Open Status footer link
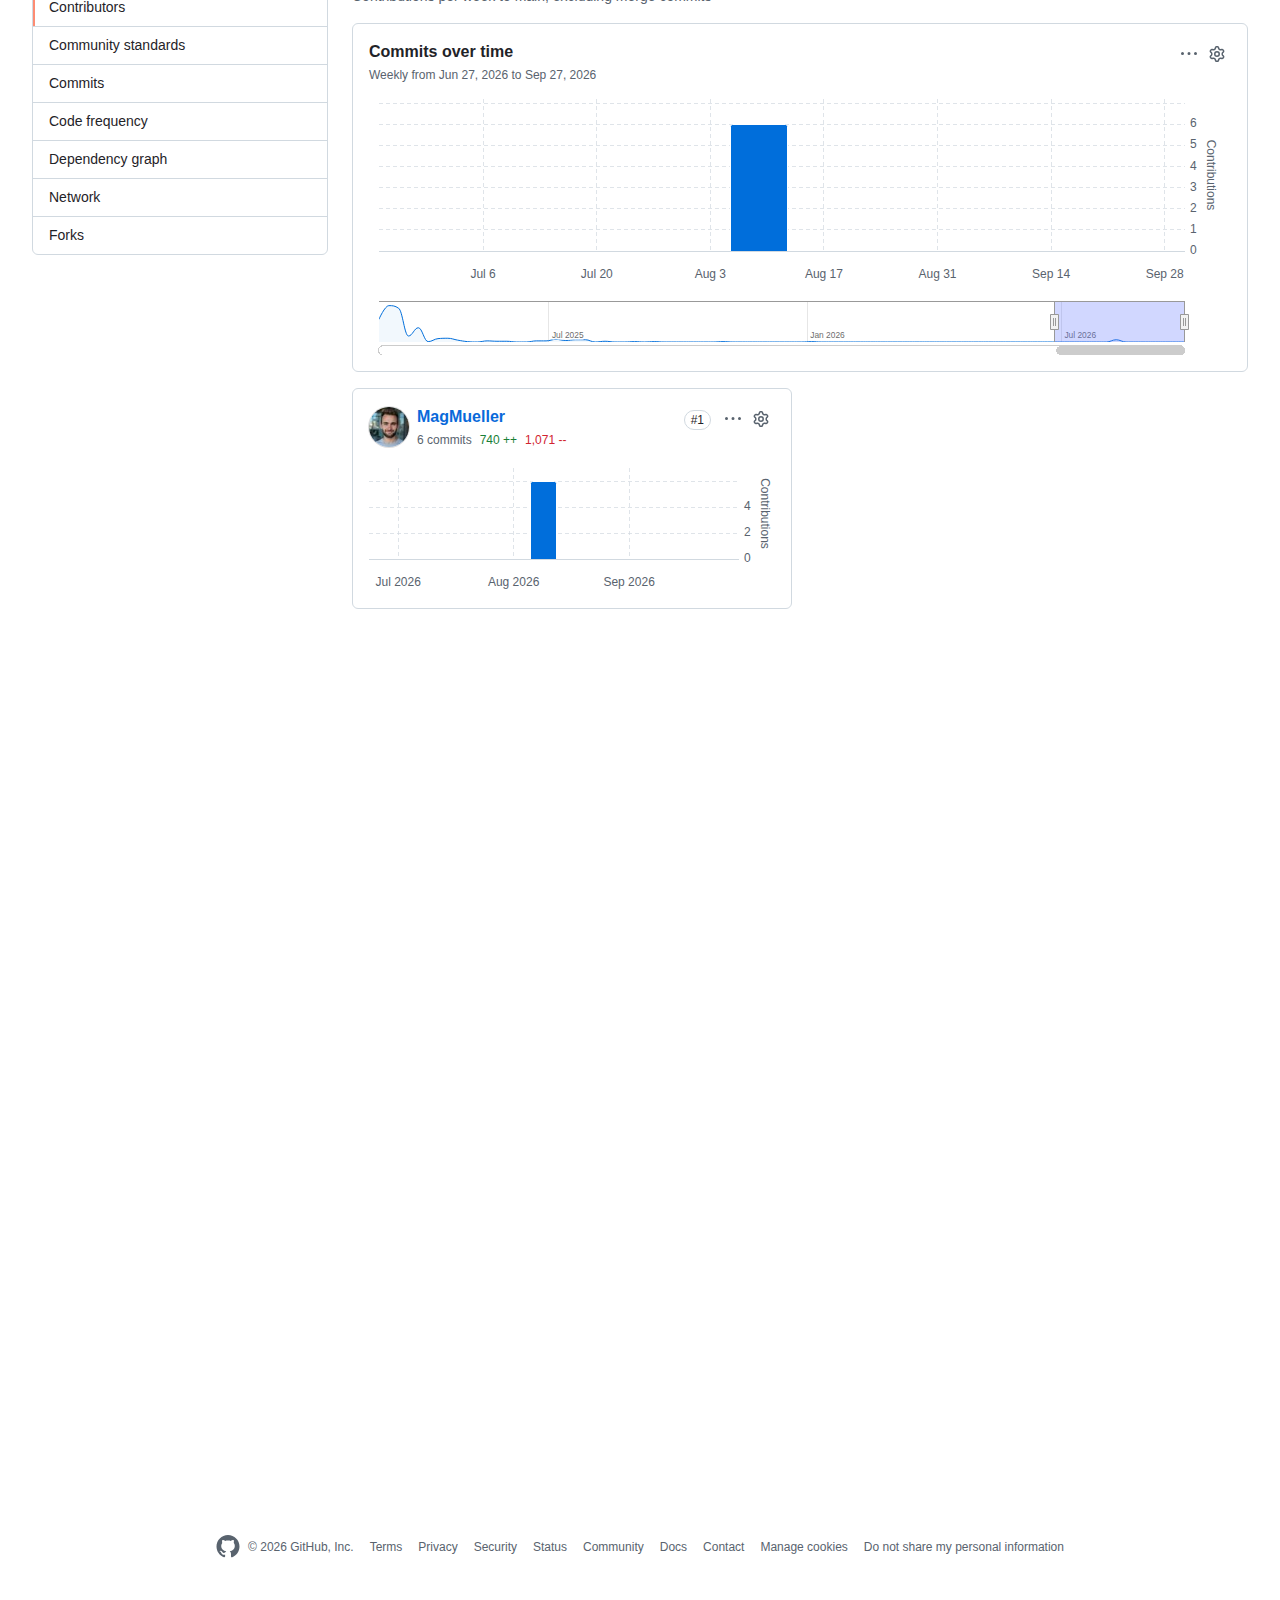The height and width of the screenshot is (1600, 1280). click(x=550, y=1547)
